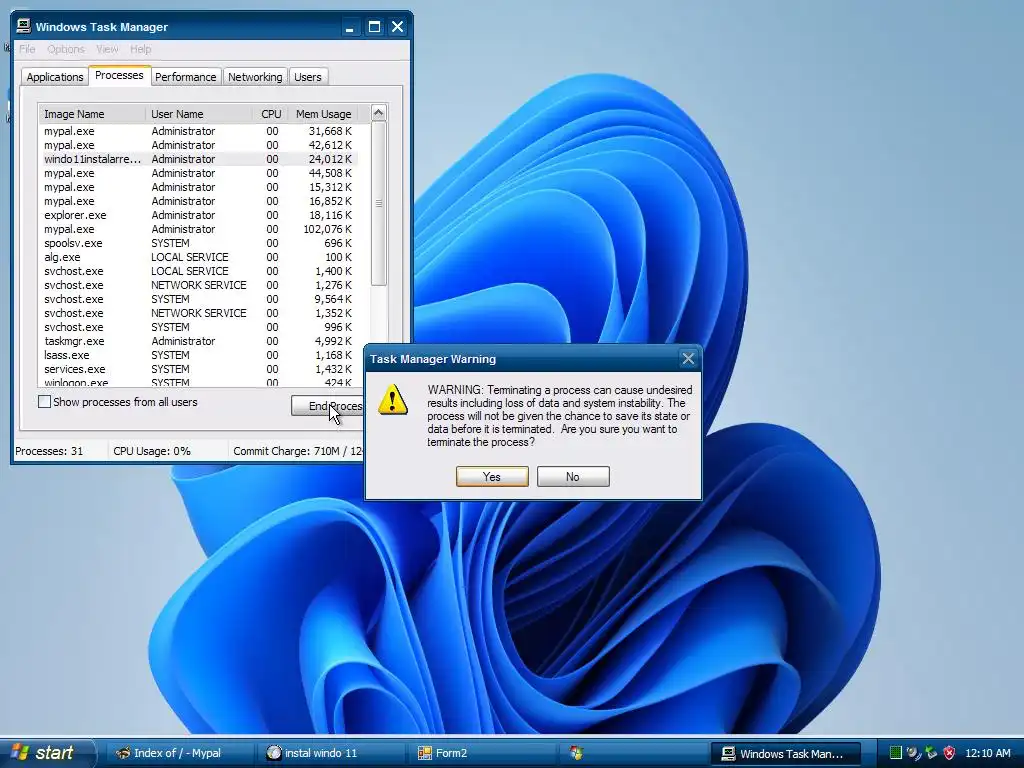1024x768 pixels.
Task: Open the Users tab
Action: coord(308,77)
